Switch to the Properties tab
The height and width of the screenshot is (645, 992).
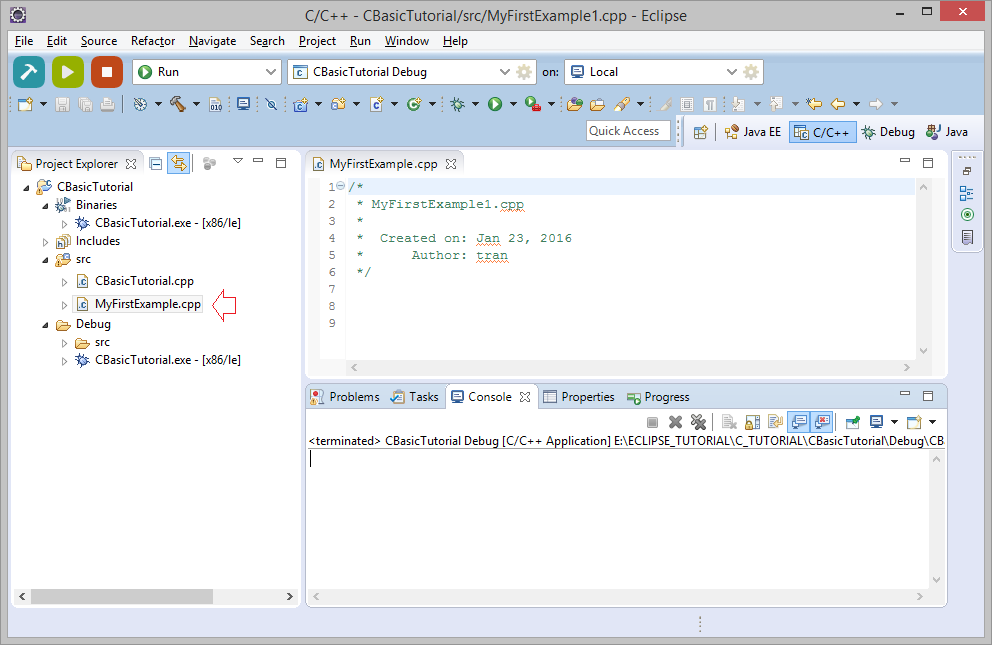pyautogui.click(x=579, y=397)
